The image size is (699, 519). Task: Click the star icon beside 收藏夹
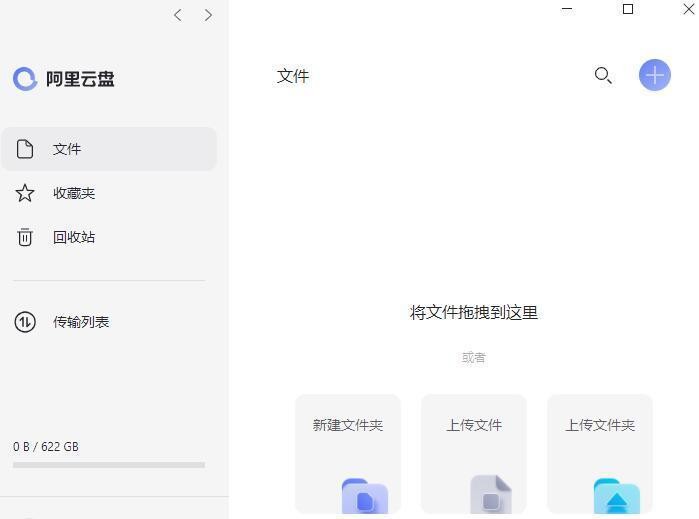coord(25,193)
